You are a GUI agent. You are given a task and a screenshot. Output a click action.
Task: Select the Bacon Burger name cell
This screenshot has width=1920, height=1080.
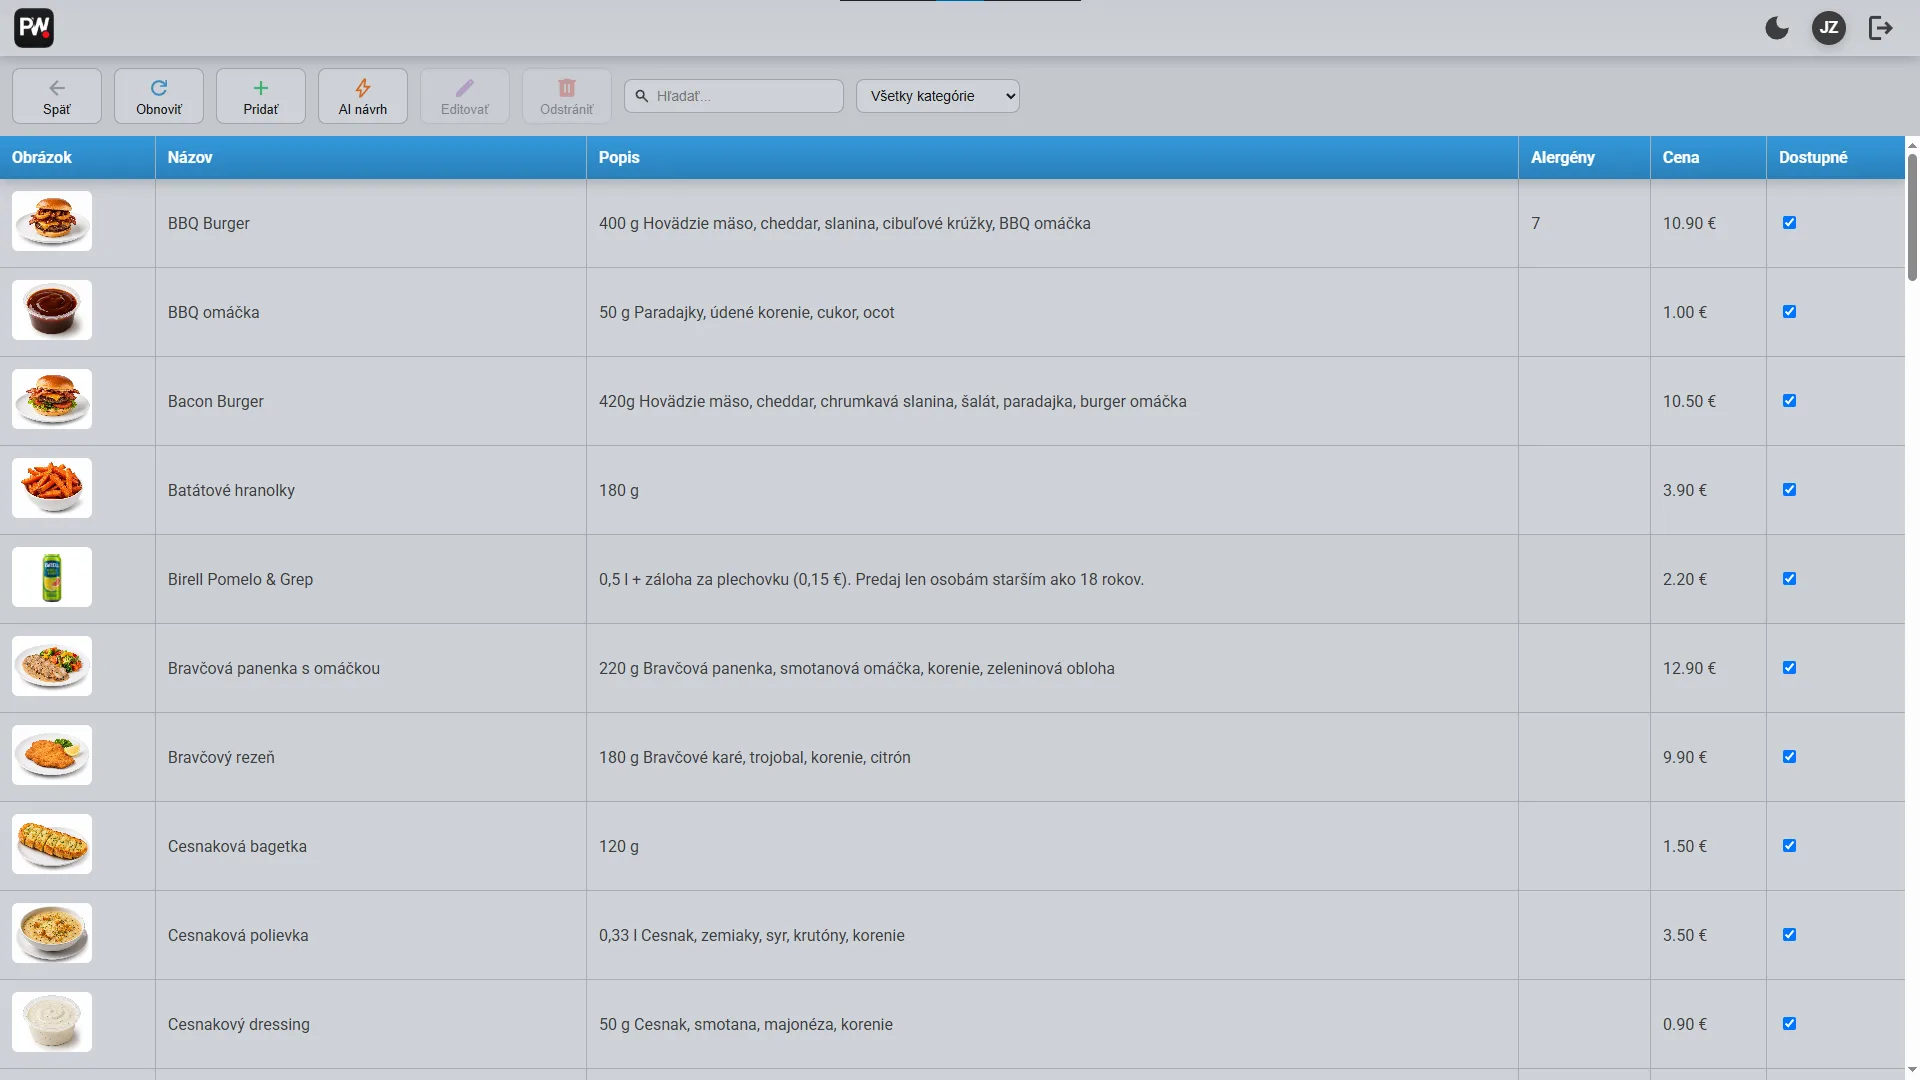pos(371,401)
